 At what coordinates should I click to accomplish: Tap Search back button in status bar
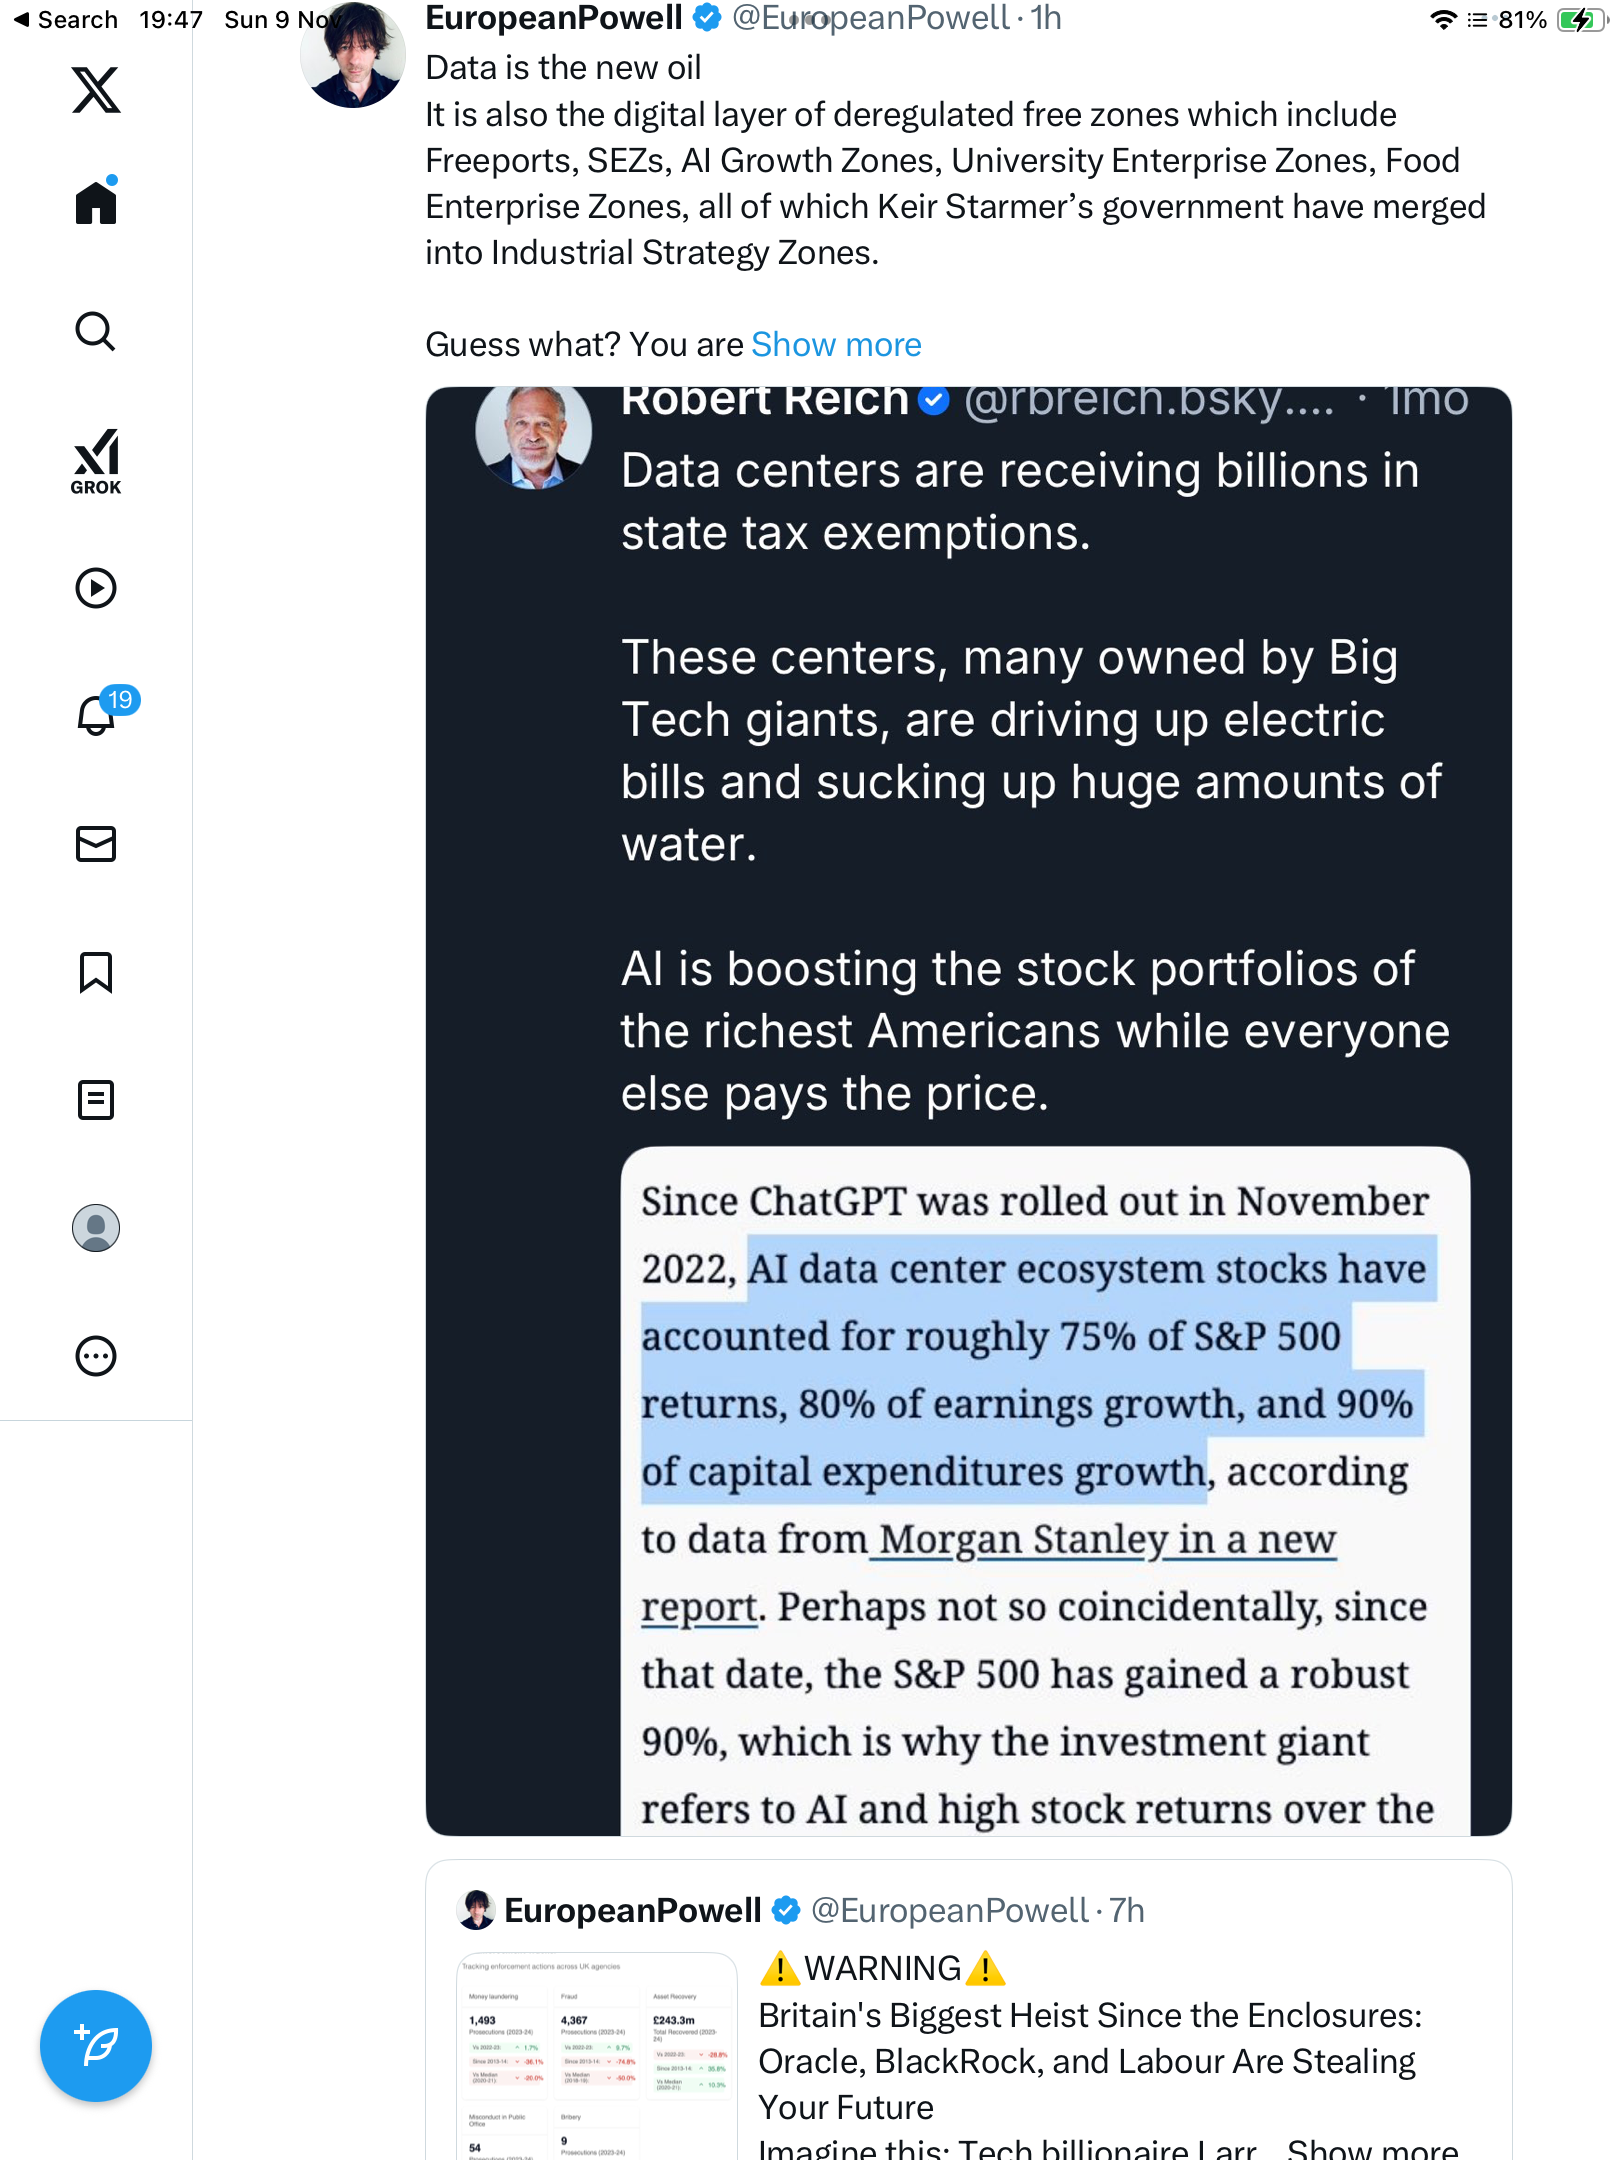66,20
